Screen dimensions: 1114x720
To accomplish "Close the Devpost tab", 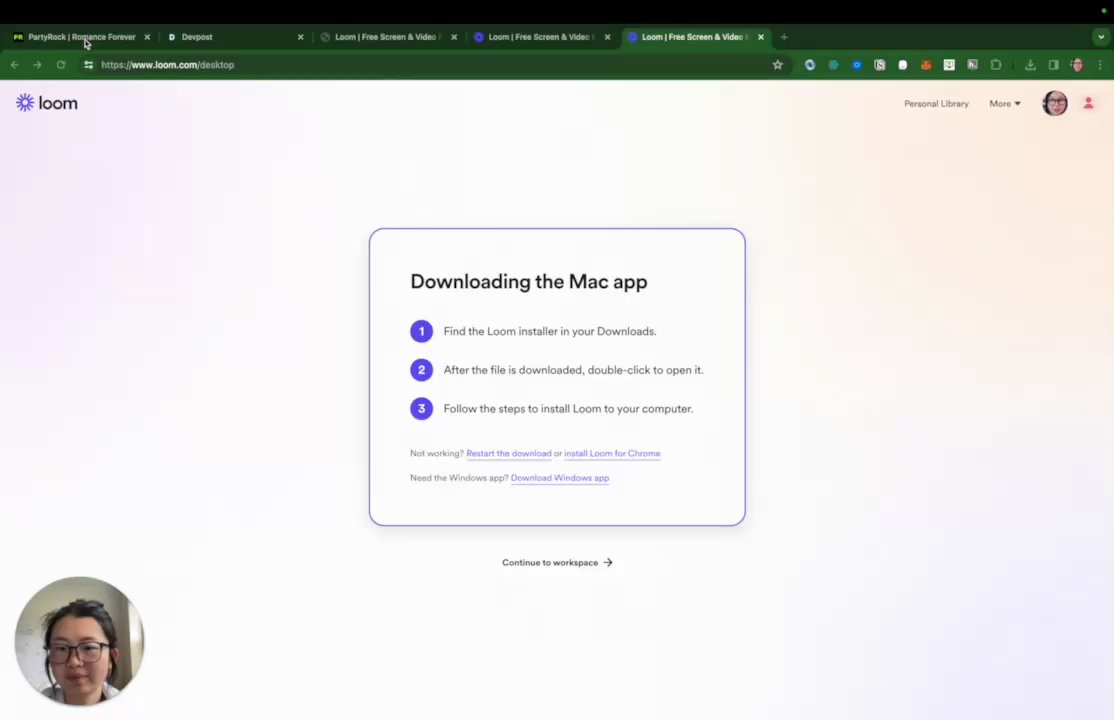I will [x=301, y=37].
